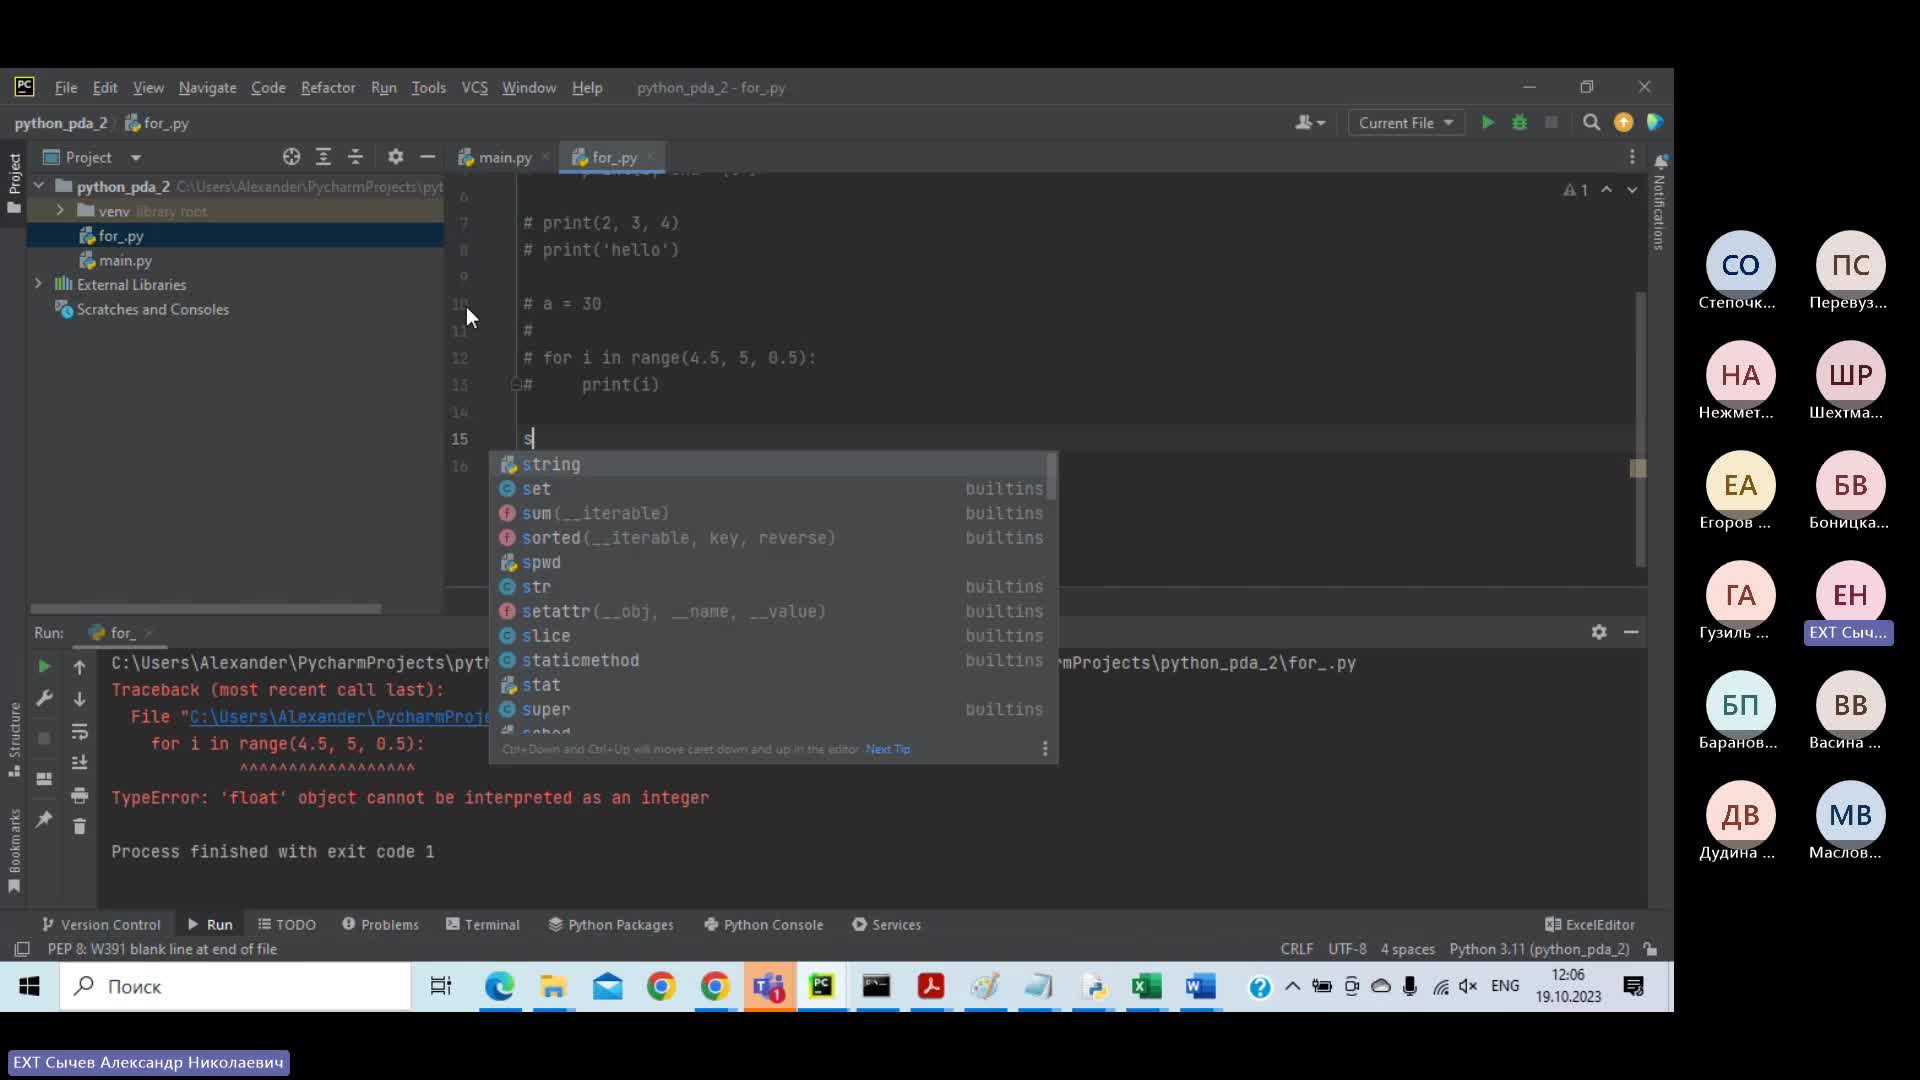Viewport: 1920px width, 1080px height.
Task: Click completion popup scrollbar thumb
Action: [1051, 476]
